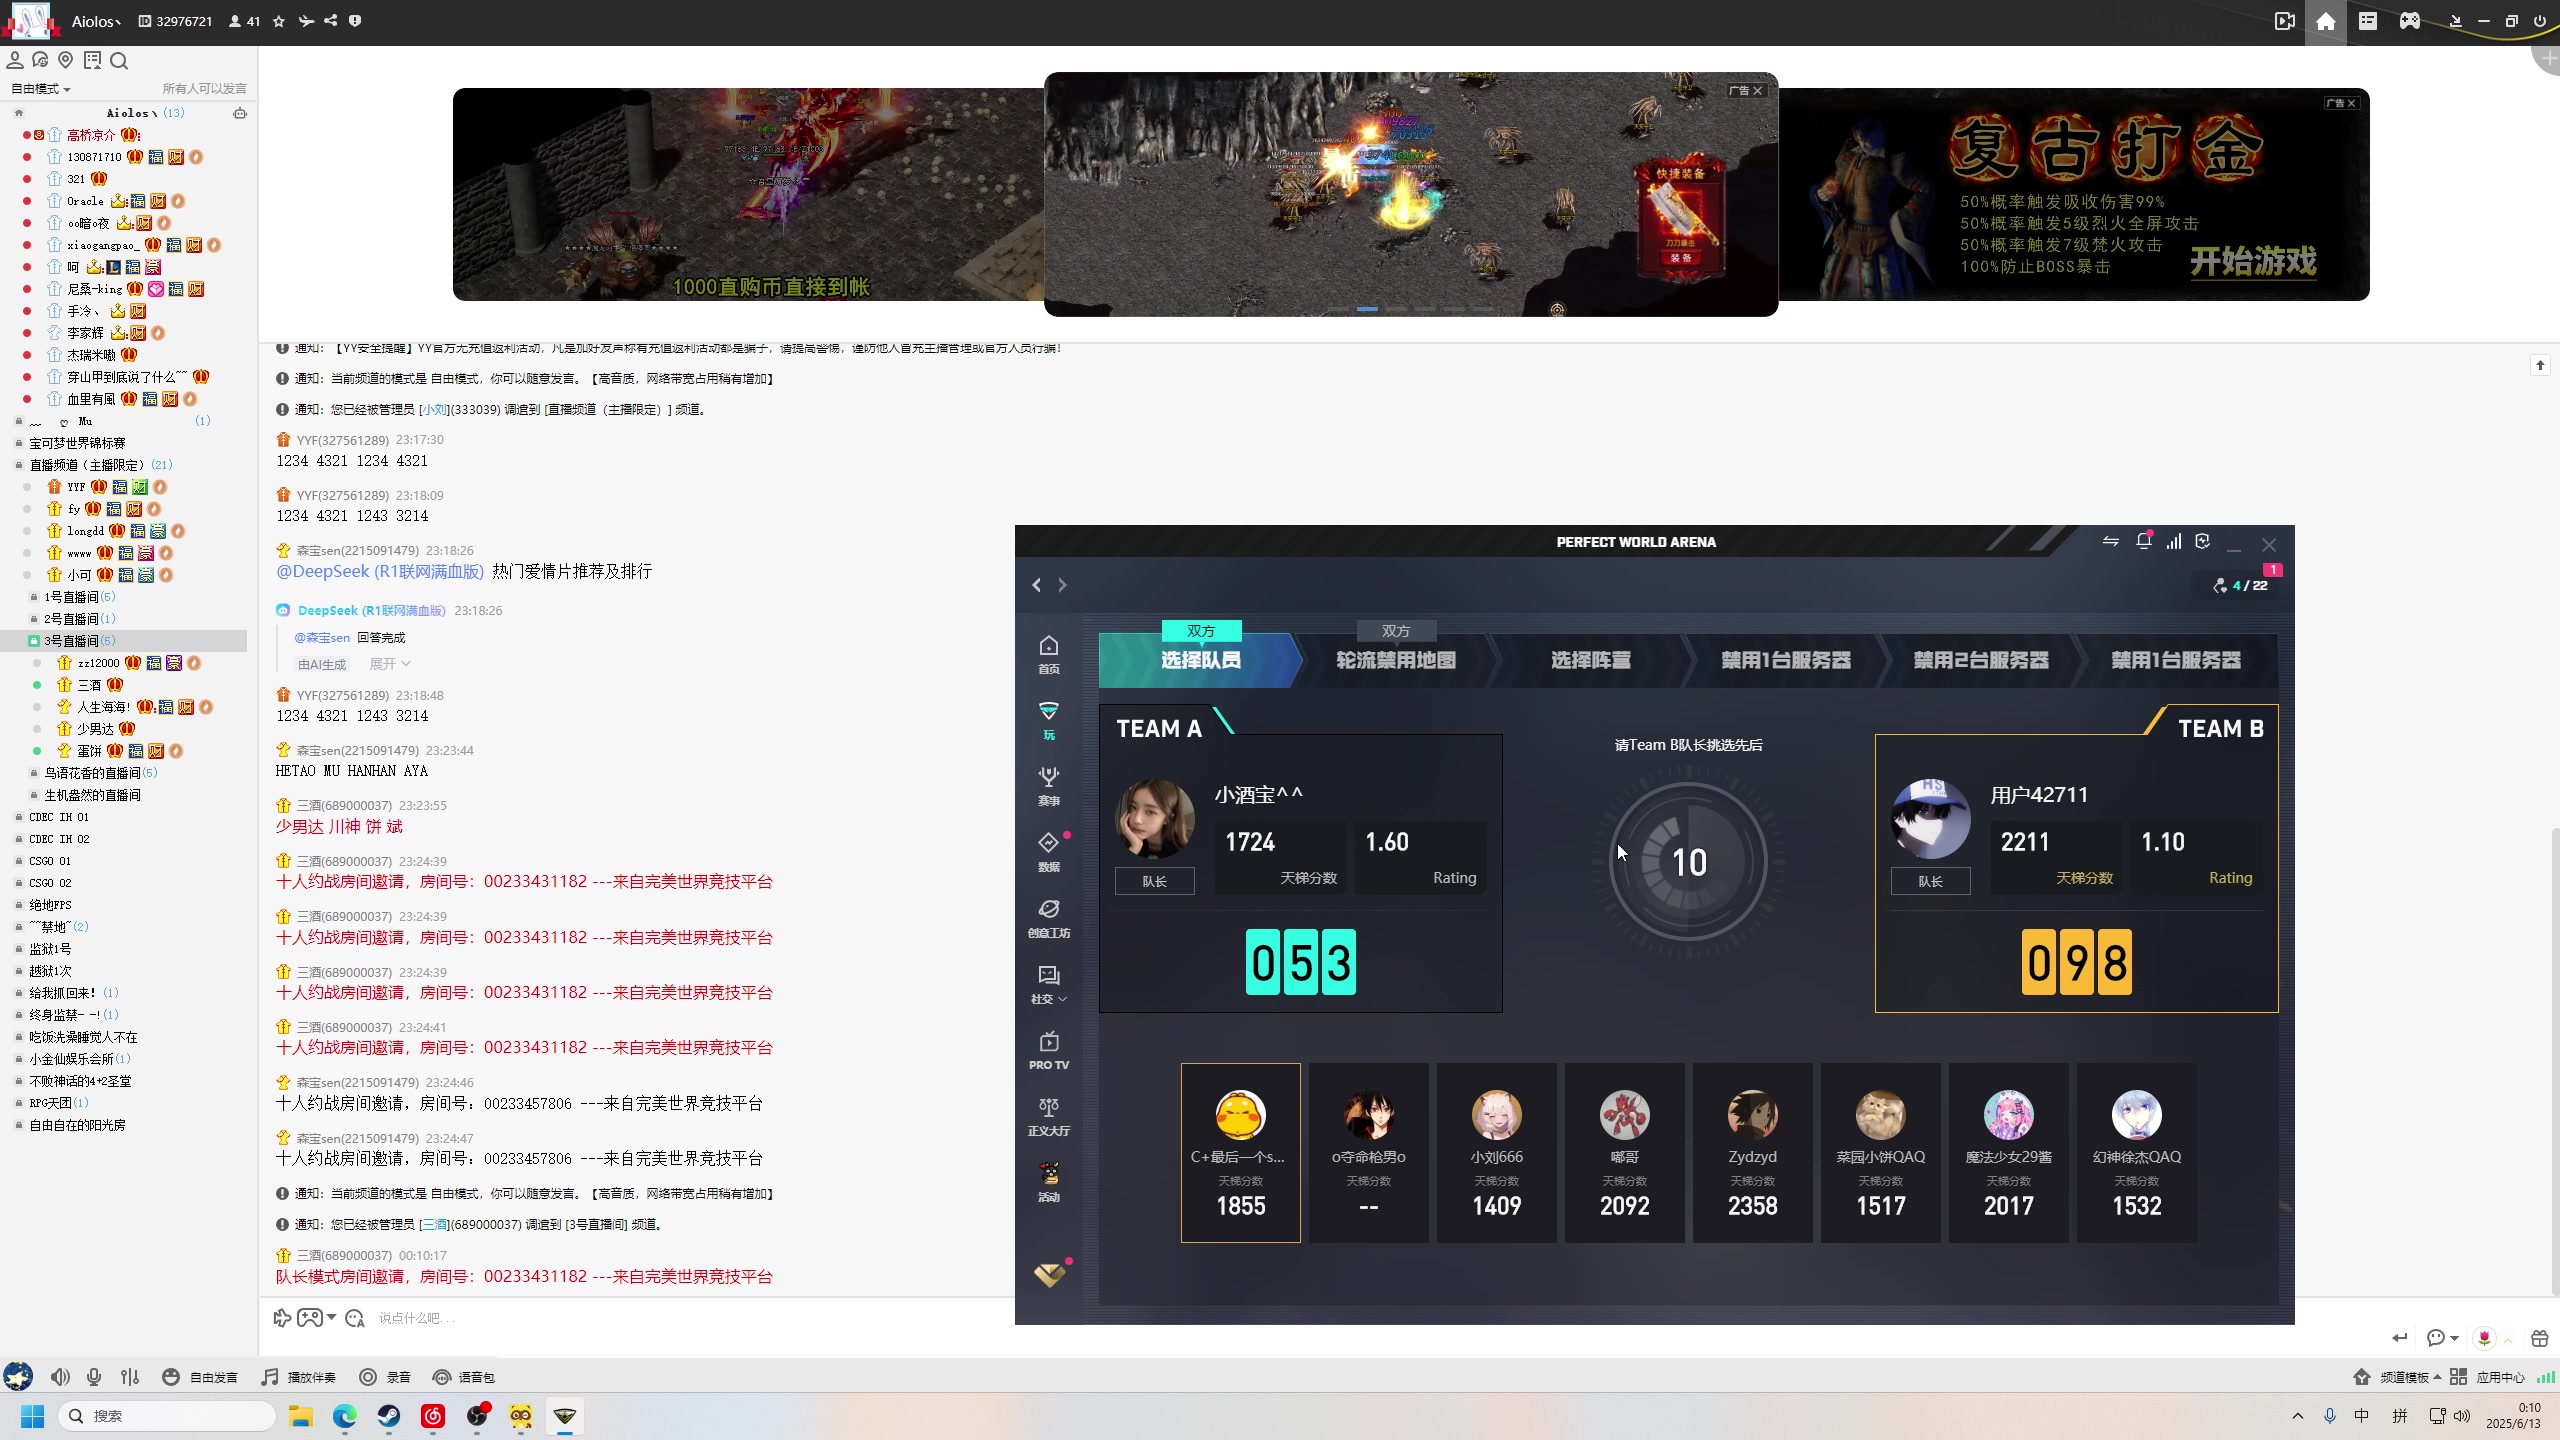Toggle 播放伴奏 accompaniment playback
The image size is (2560, 1440).
[298, 1377]
